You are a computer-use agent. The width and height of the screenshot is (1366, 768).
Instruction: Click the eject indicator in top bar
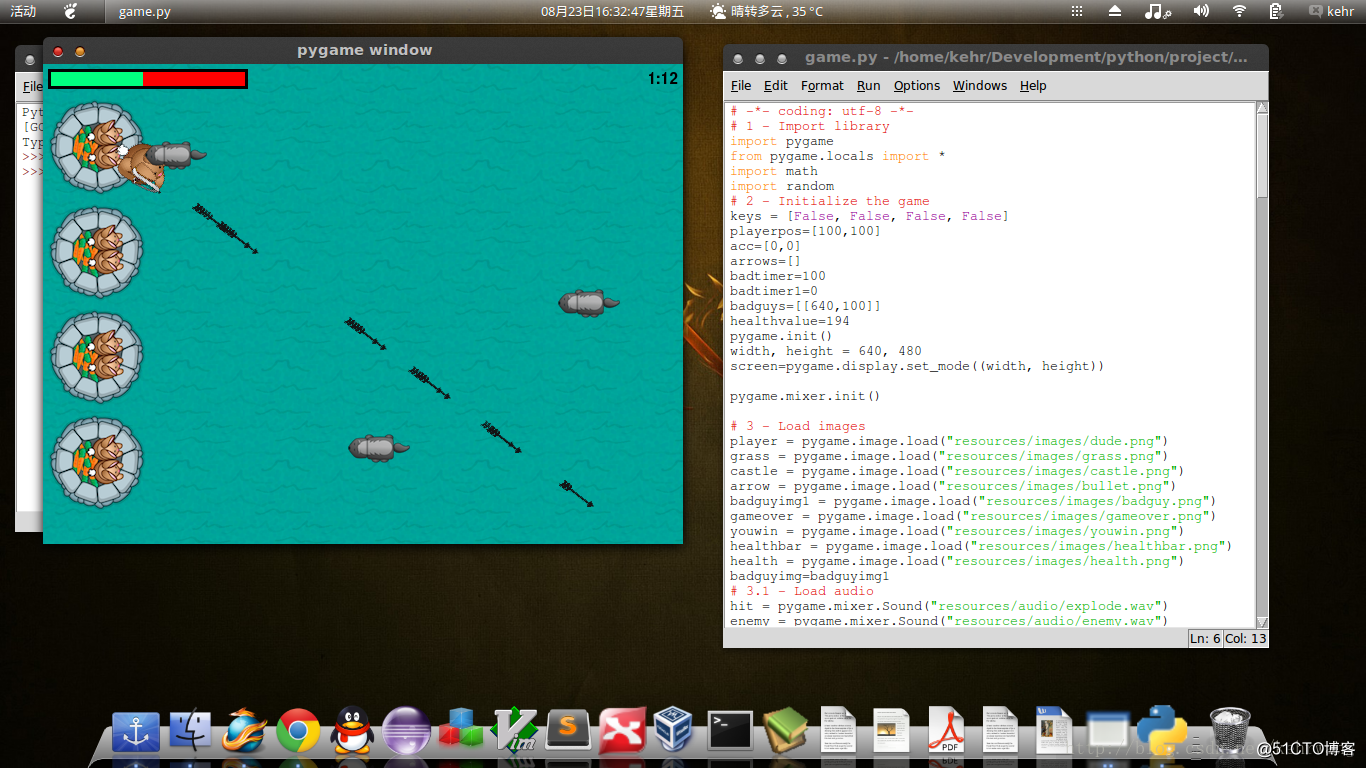(x=1115, y=11)
